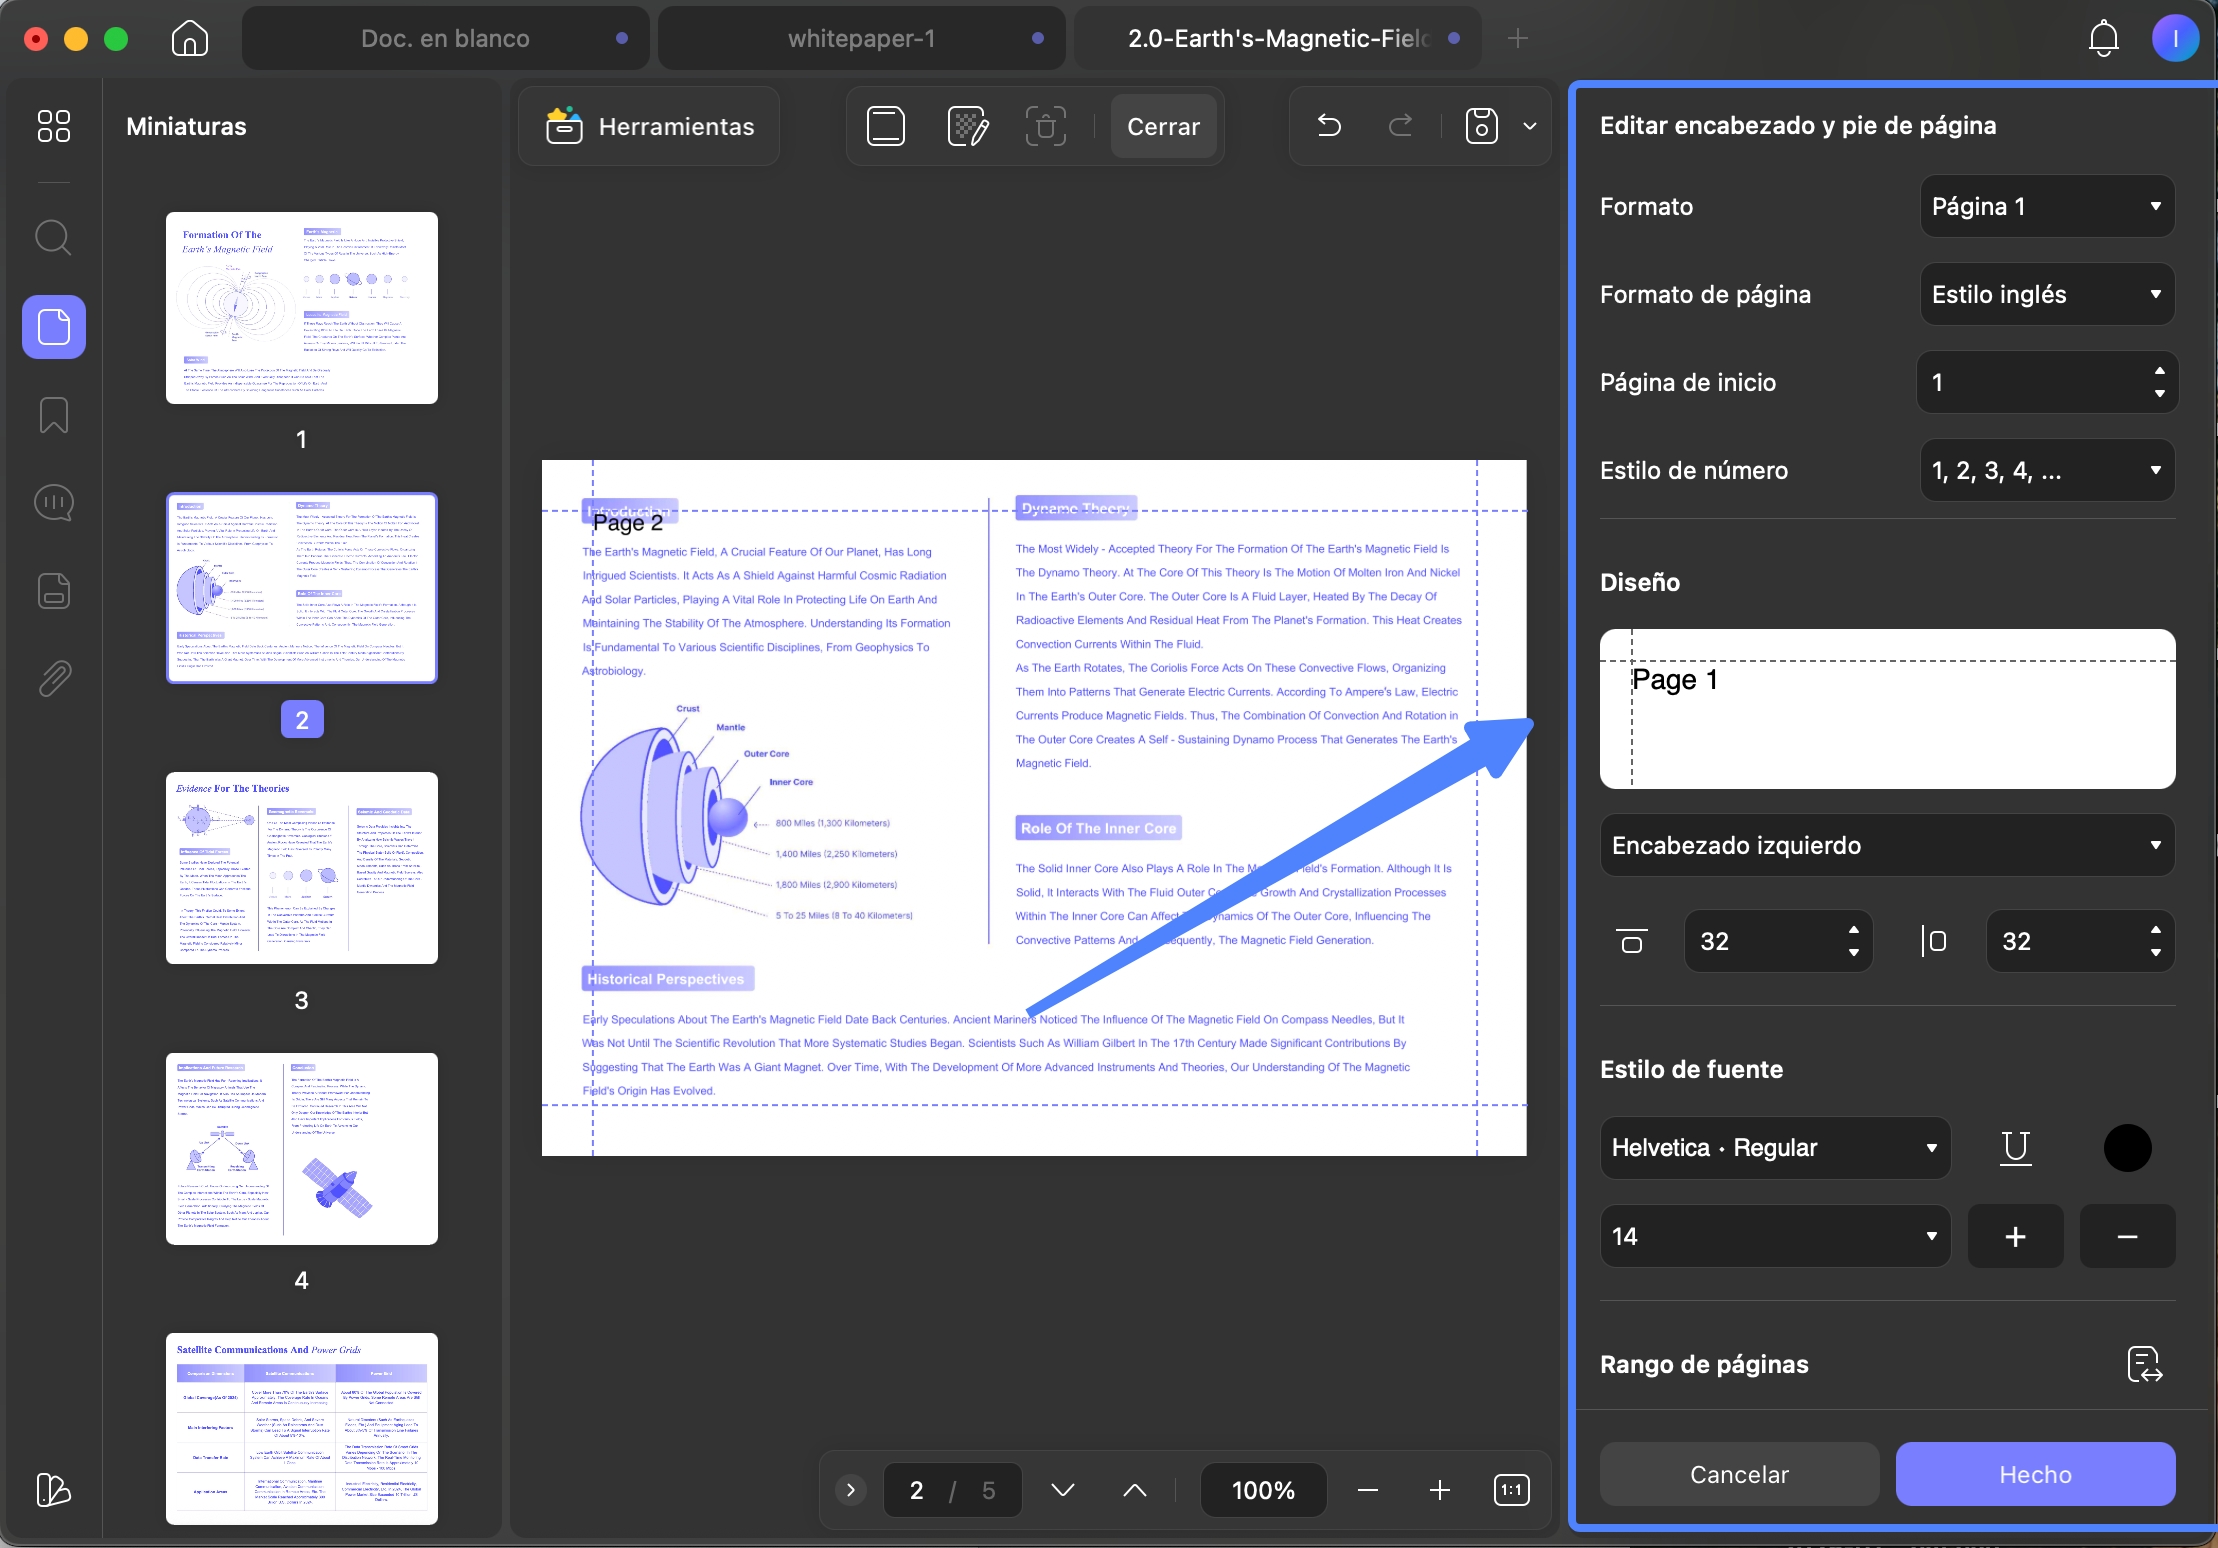Open the comments panel icon
Viewport: 2218px width, 1548px height.
tap(53, 503)
